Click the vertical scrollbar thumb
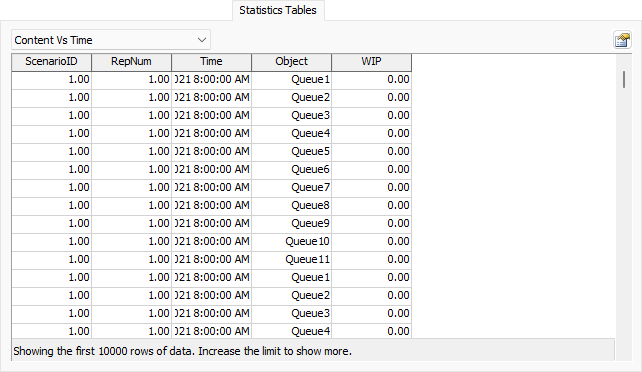The image size is (642, 372). coord(624,79)
